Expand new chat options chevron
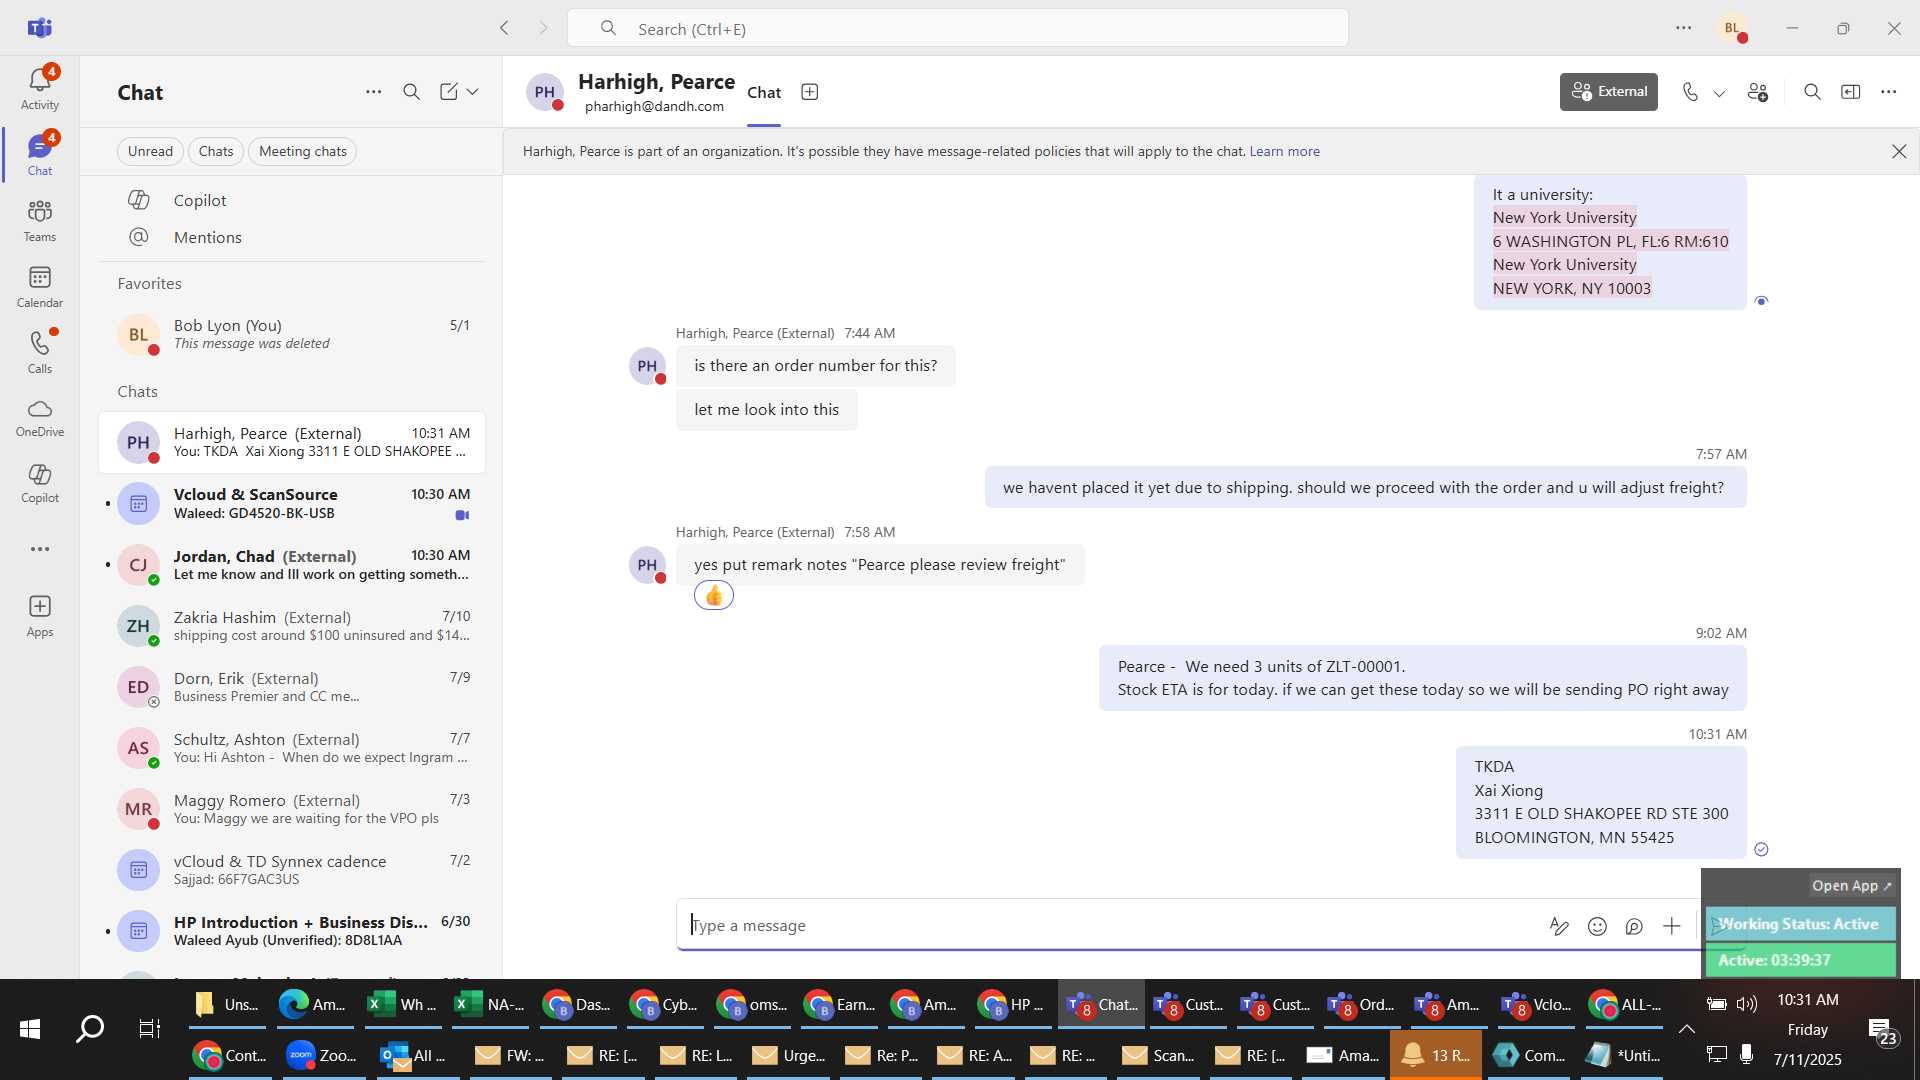The height and width of the screenshot is (1080, 1920). pyautogui.click(x=473, y=92)
